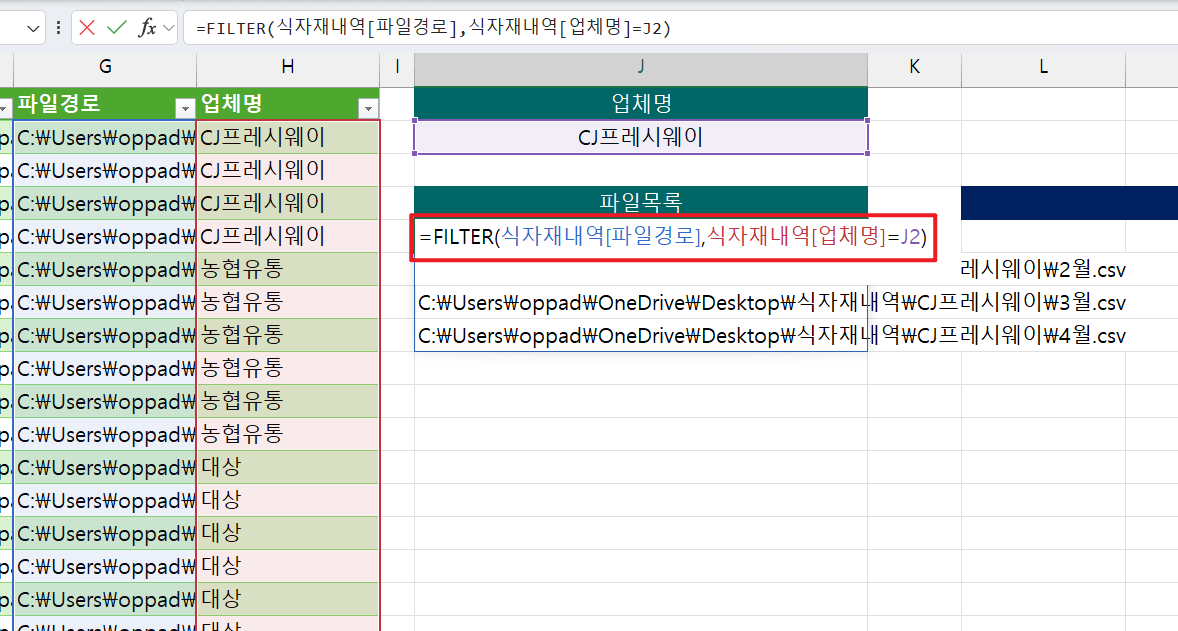Click the green 업체명 table header cell
Image resolution: width=1178 pixels, height=631 pixels.
point(288,104)
